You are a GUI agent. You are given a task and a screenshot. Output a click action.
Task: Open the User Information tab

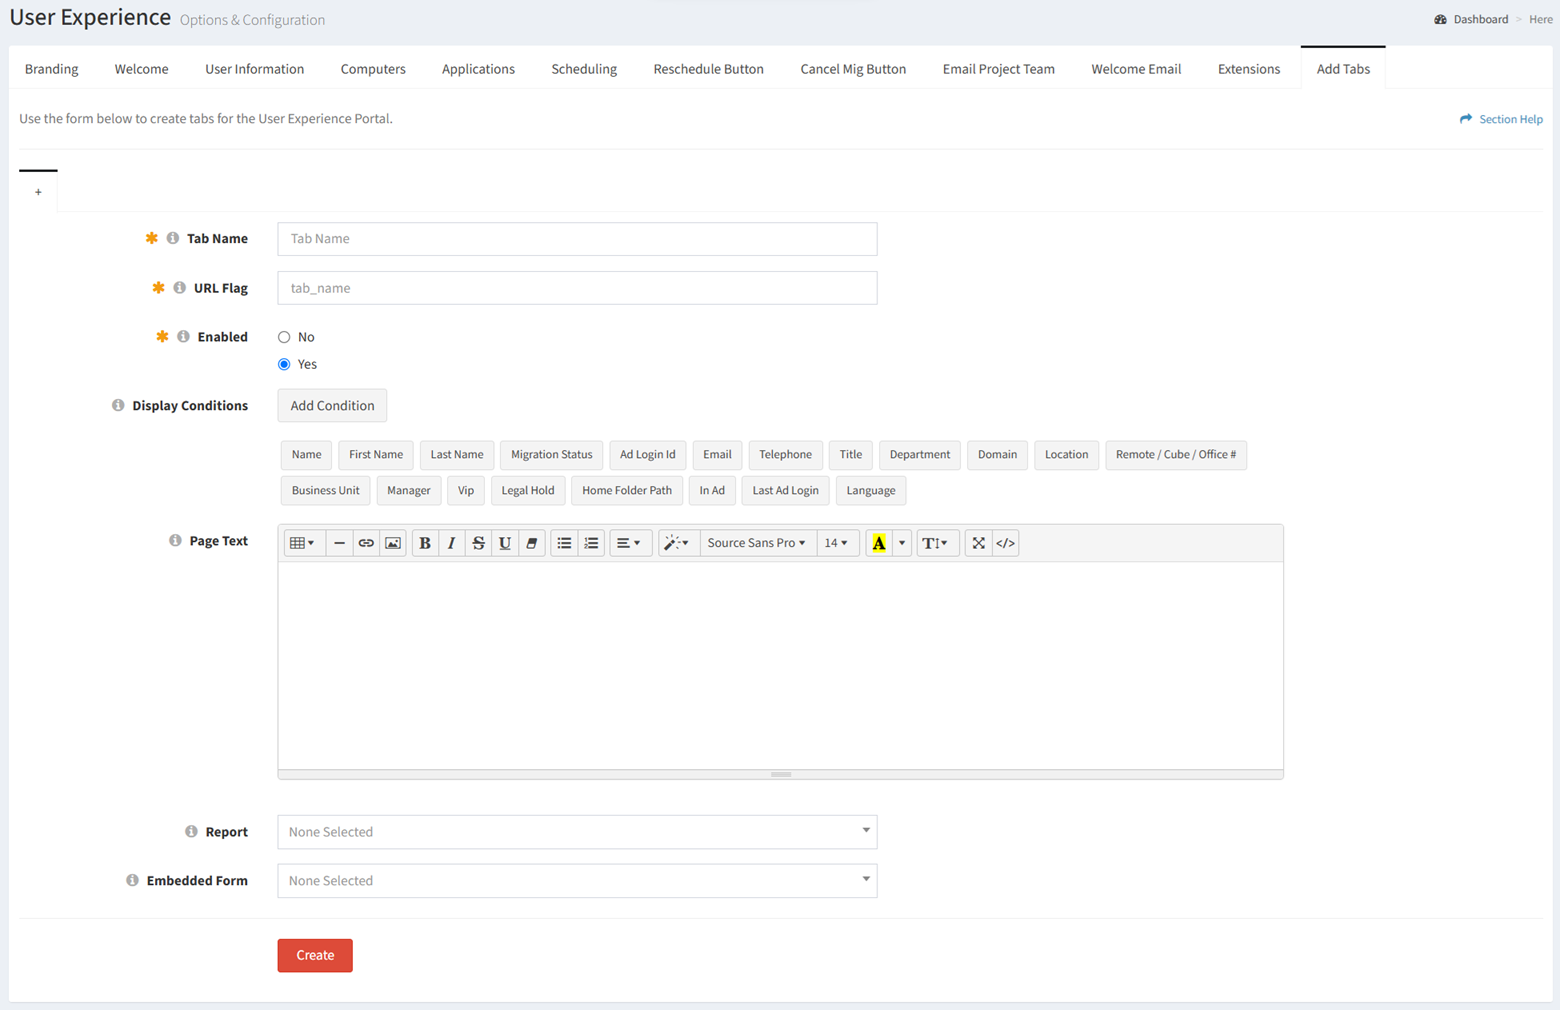tap(255, 69)
